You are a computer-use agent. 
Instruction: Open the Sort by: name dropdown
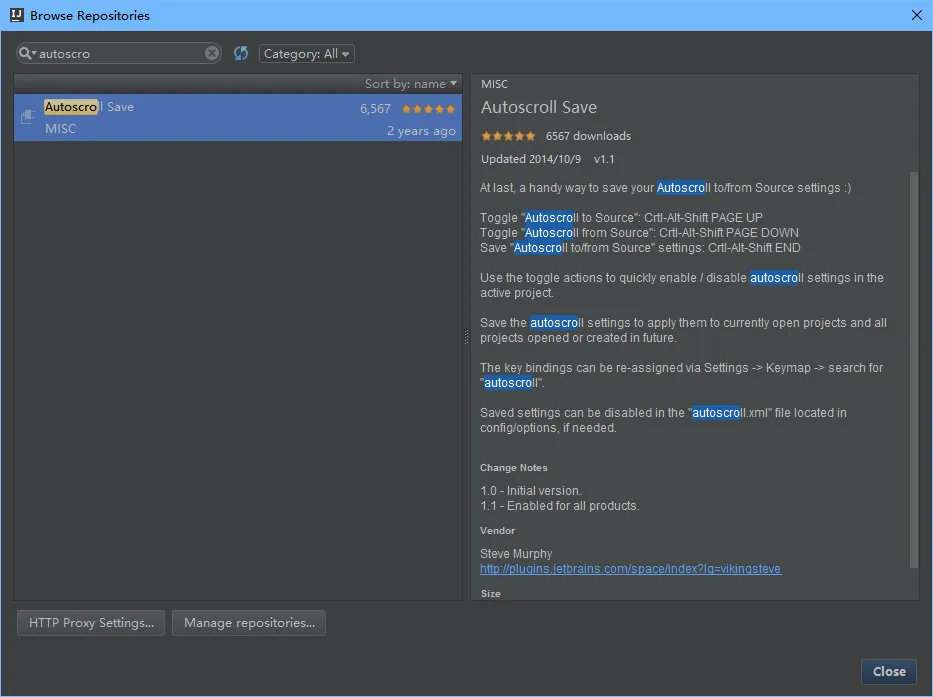tap(410, 84)
